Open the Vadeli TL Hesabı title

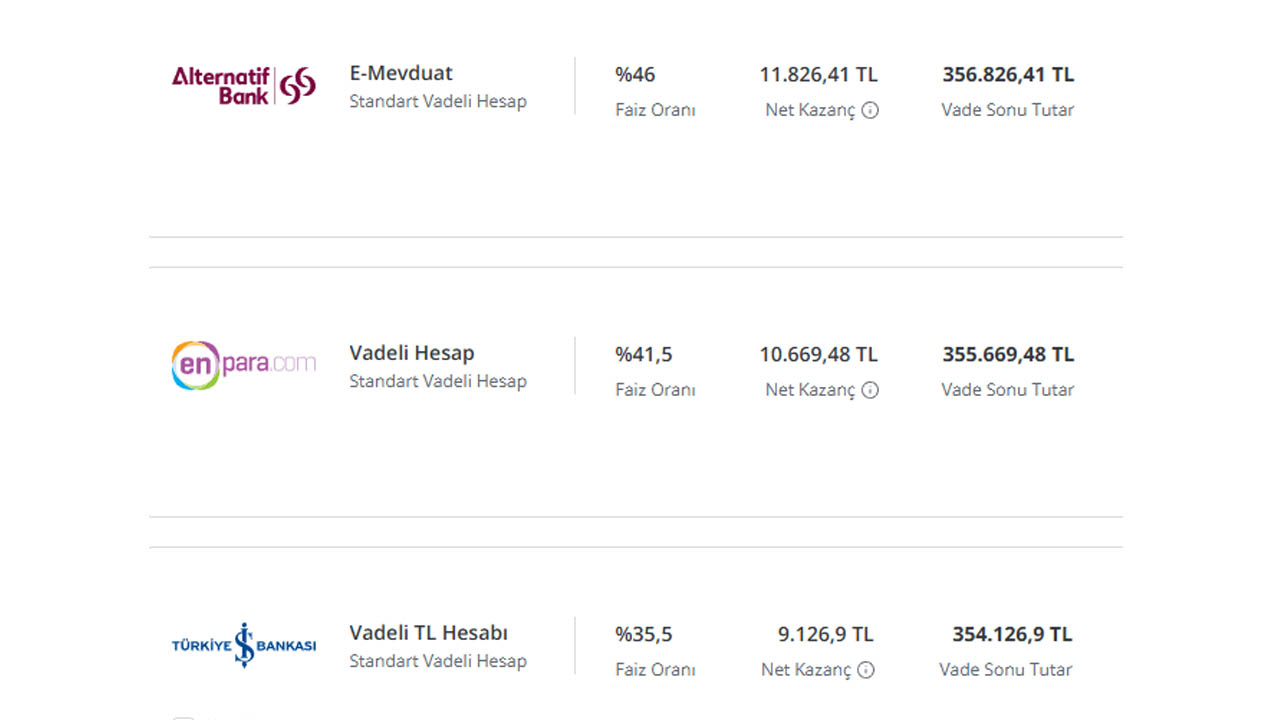tap(429, 633)
